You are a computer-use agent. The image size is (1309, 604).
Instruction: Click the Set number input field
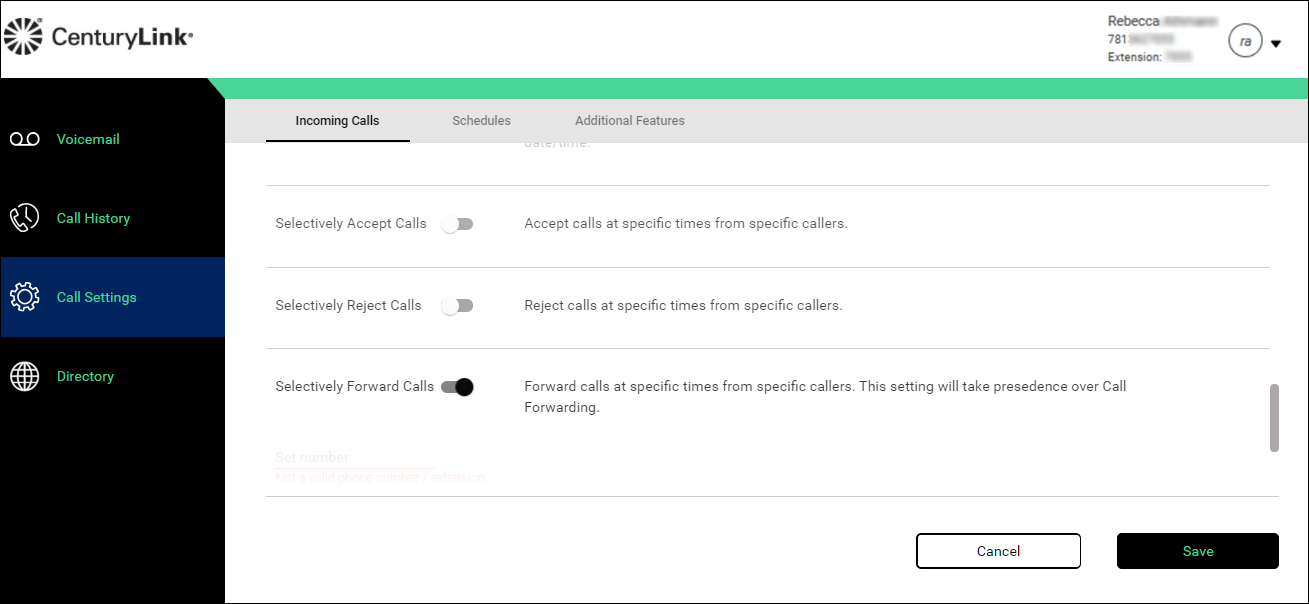click(x=354, y=458)
